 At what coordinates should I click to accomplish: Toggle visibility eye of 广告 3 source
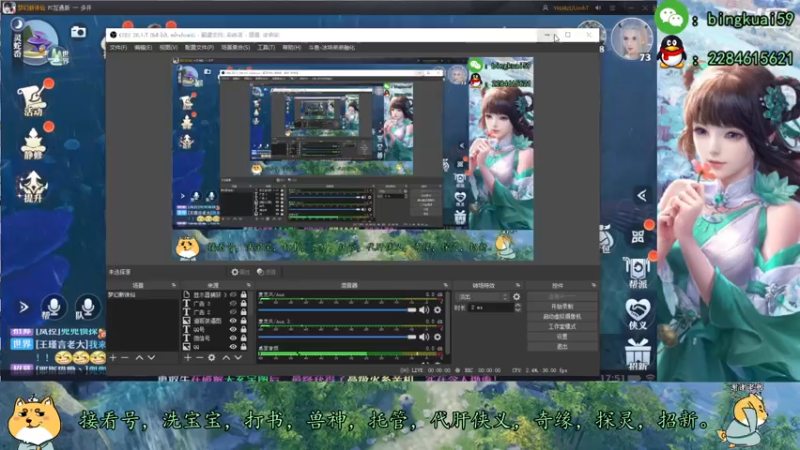(233, 304)
